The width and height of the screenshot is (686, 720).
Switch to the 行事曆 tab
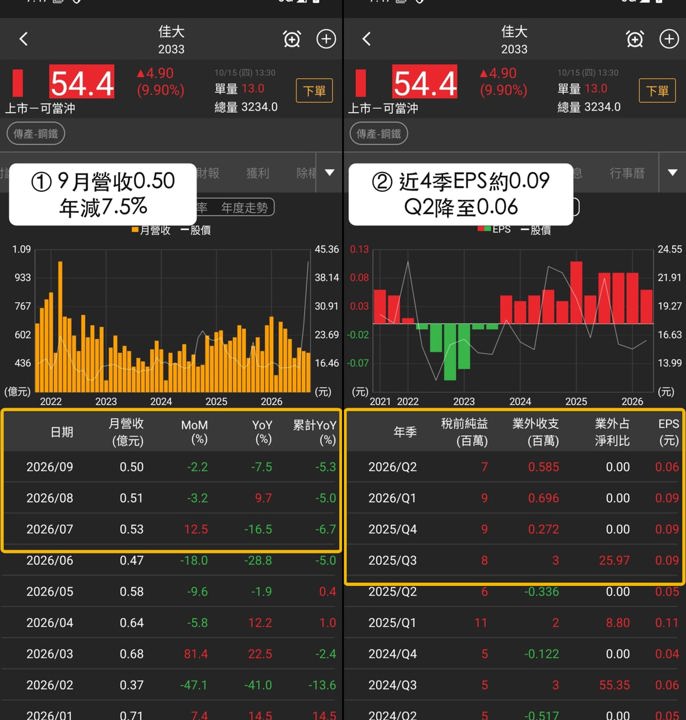(627, 173)
